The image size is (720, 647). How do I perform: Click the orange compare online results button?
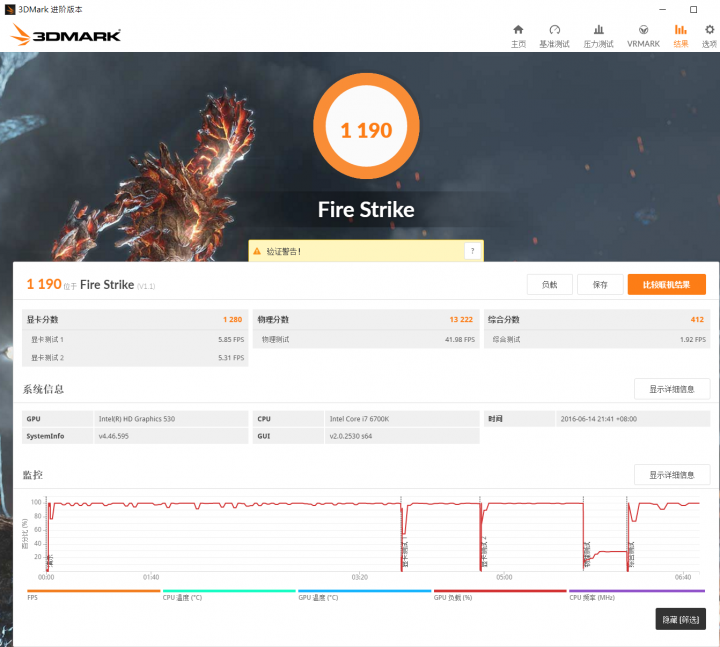[x=666, y=285]
